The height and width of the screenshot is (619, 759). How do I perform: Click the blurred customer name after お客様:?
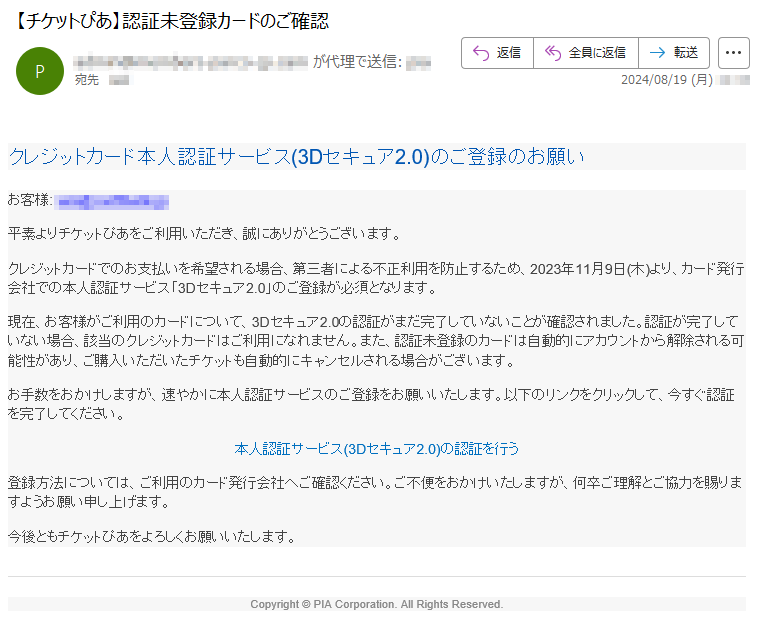(x=112, y=202)
